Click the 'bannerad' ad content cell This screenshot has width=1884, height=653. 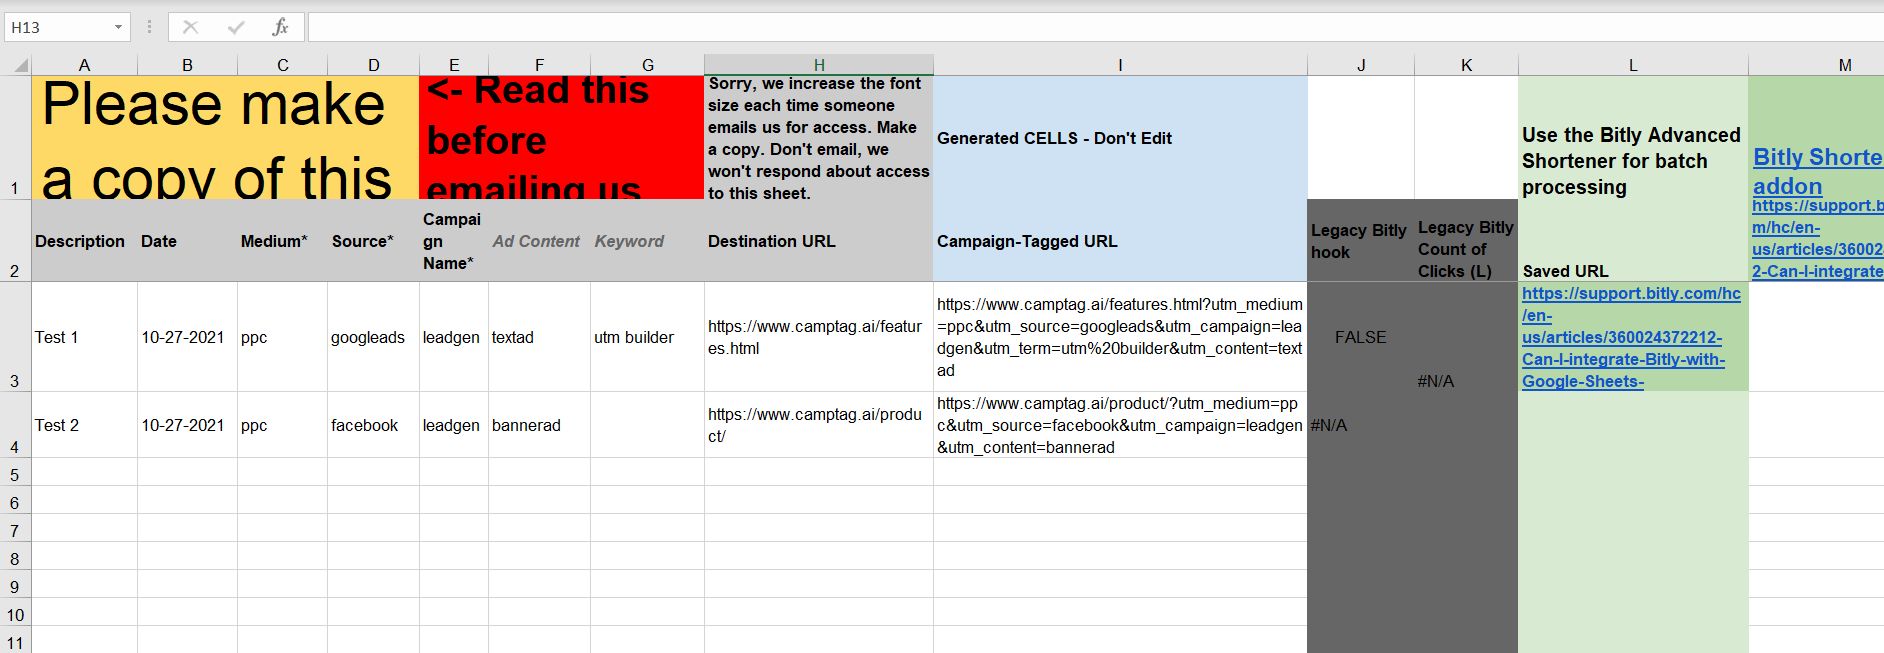(538, 425)
